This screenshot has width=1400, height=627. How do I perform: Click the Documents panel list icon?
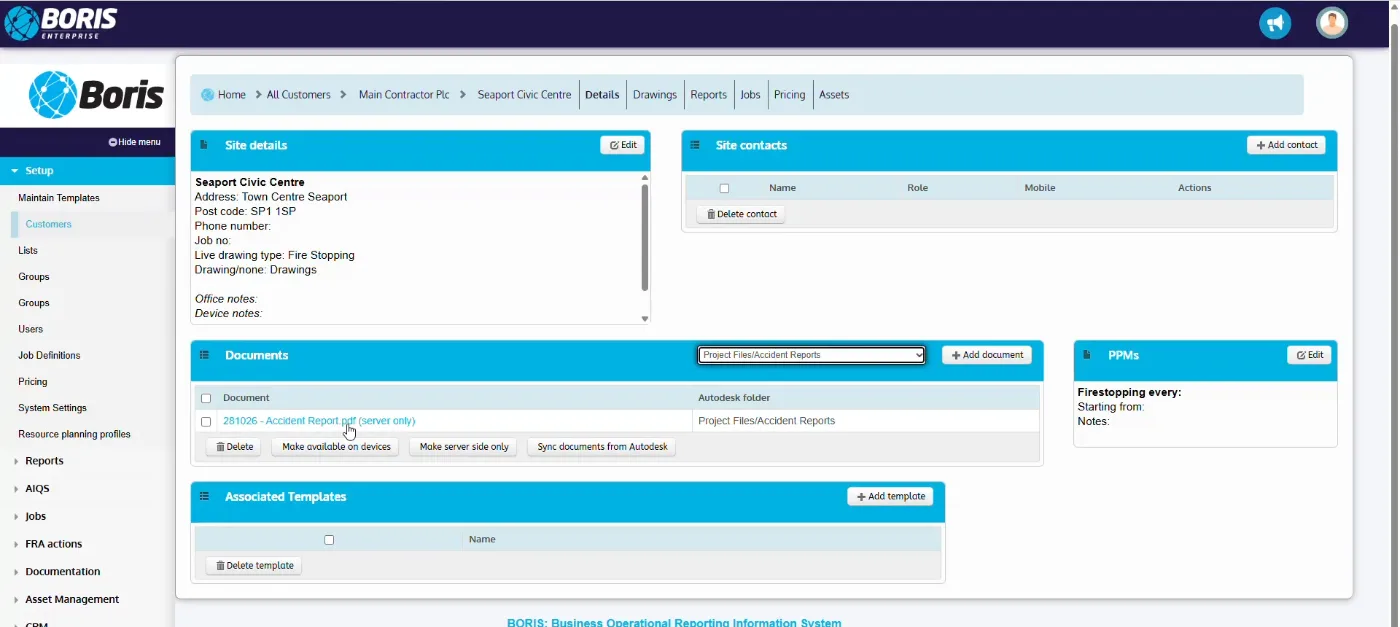pos(204,355)
